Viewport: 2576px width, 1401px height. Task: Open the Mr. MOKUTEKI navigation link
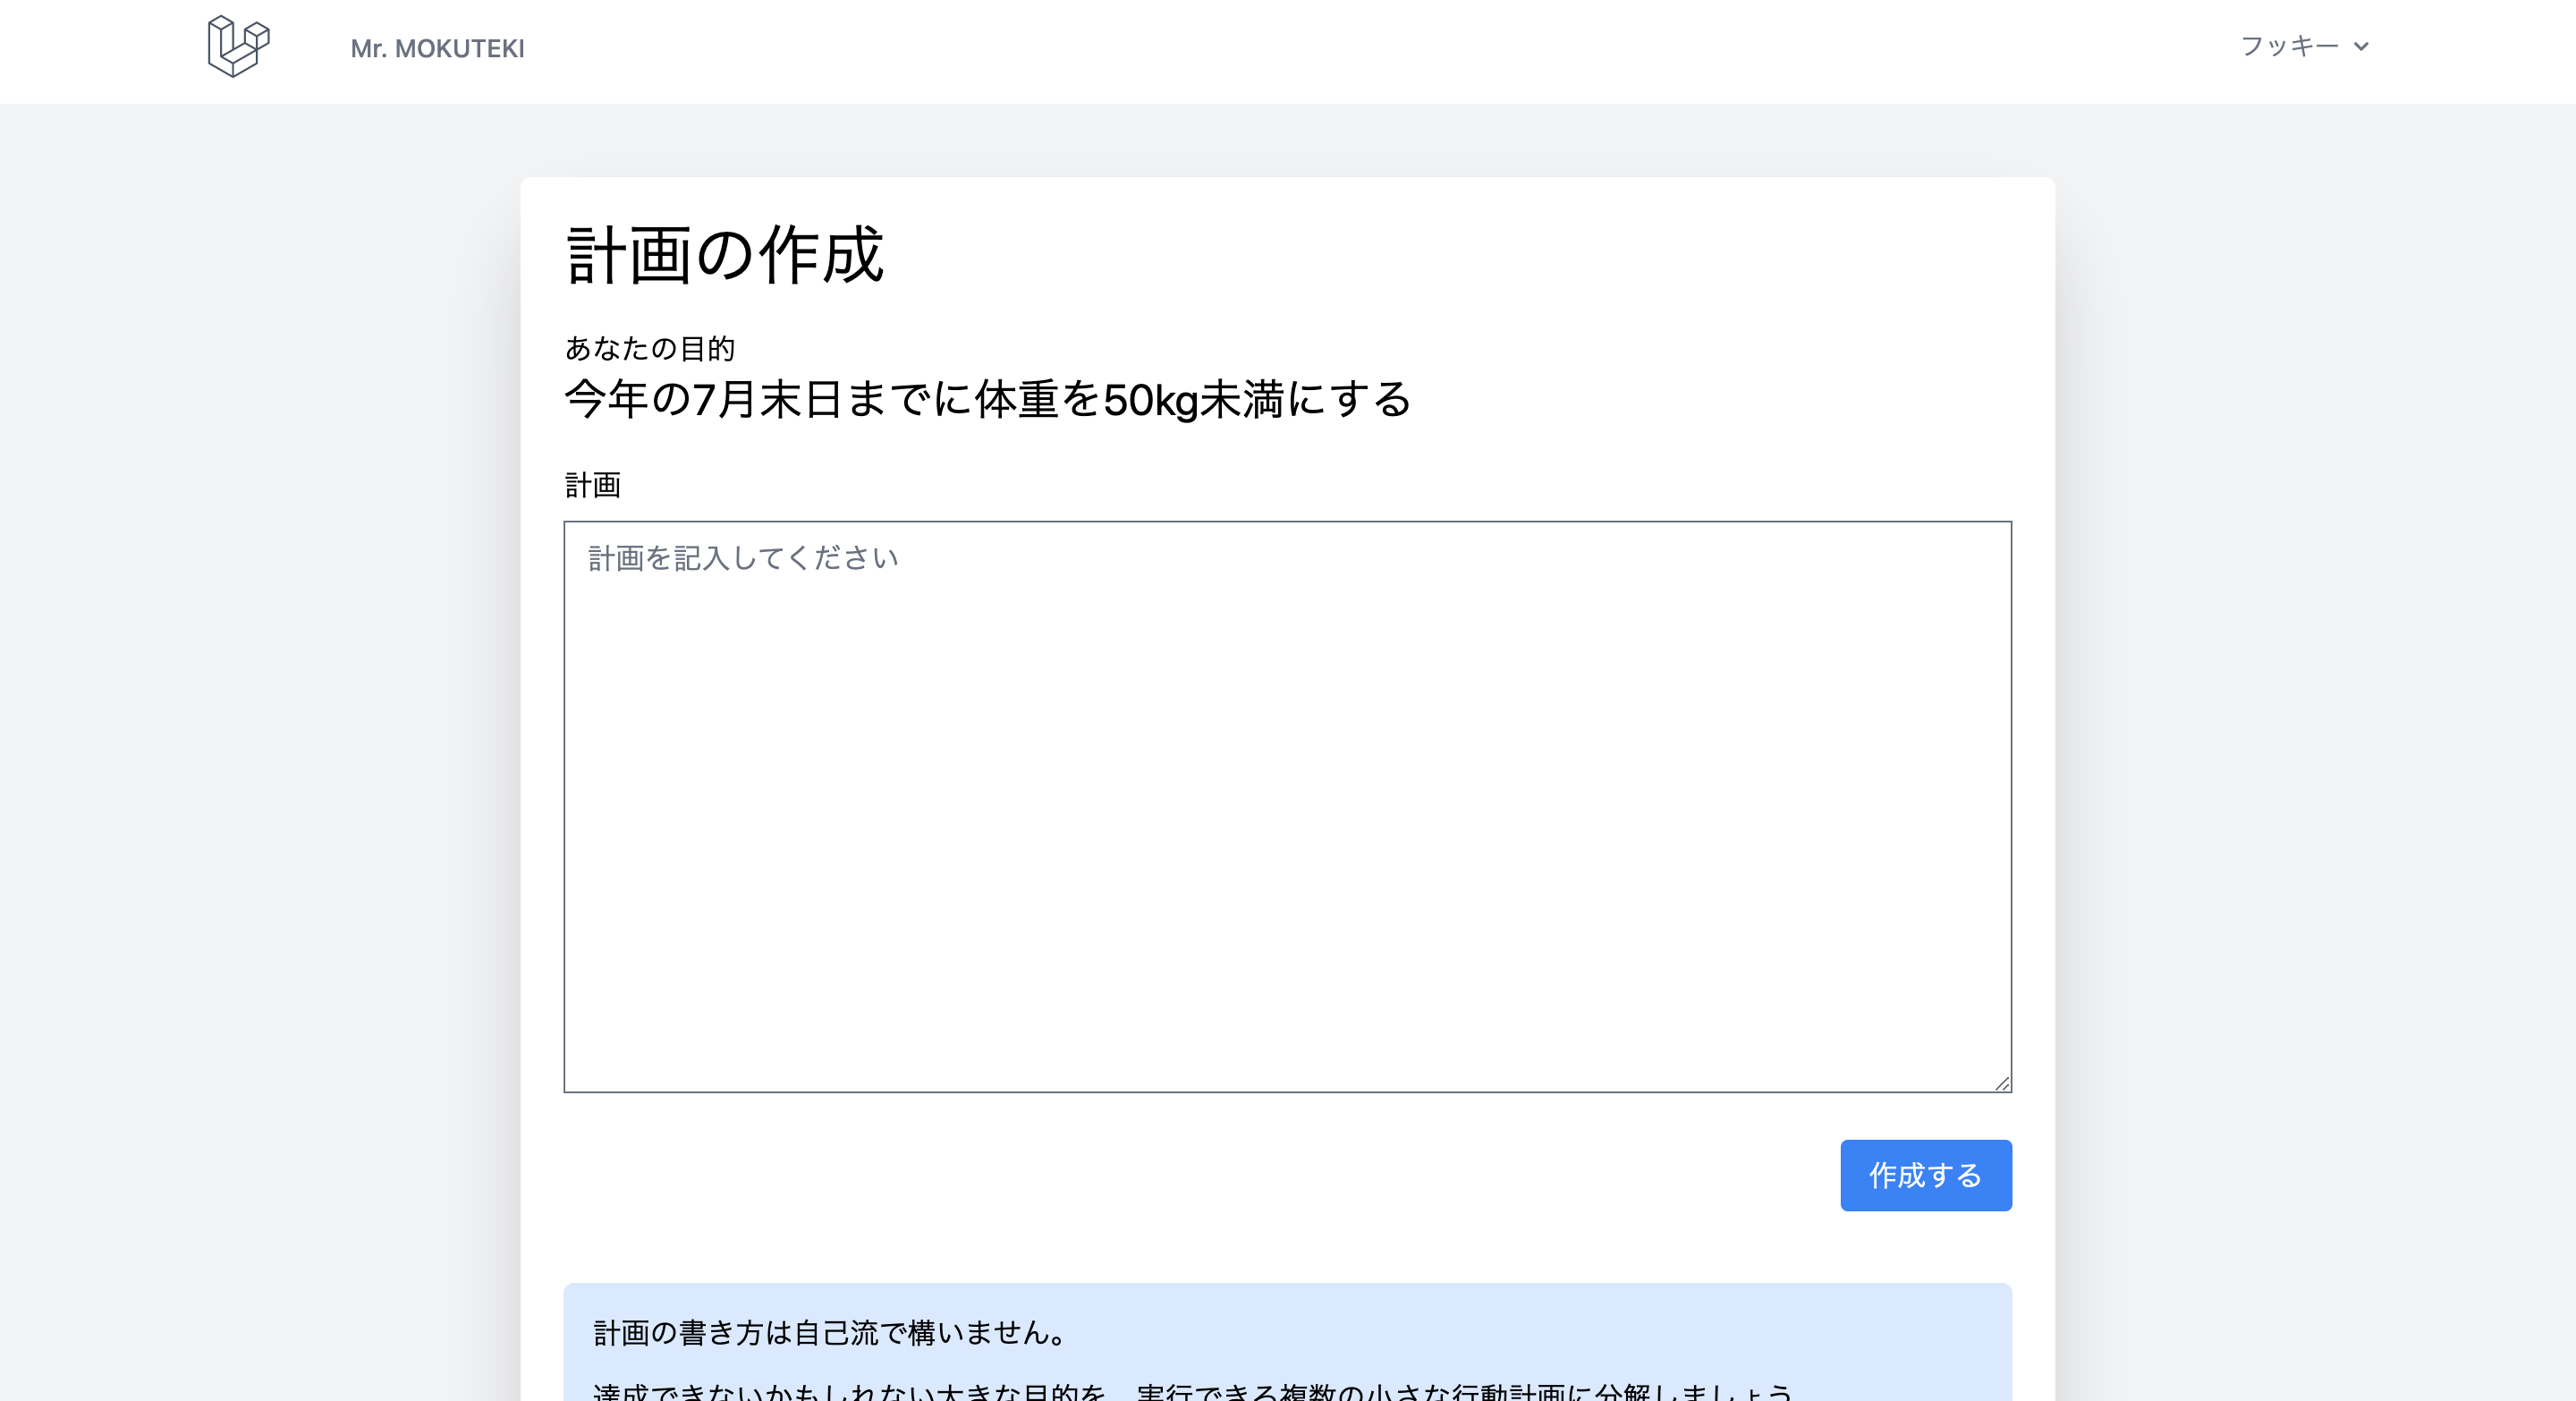(x=437, y=48)
